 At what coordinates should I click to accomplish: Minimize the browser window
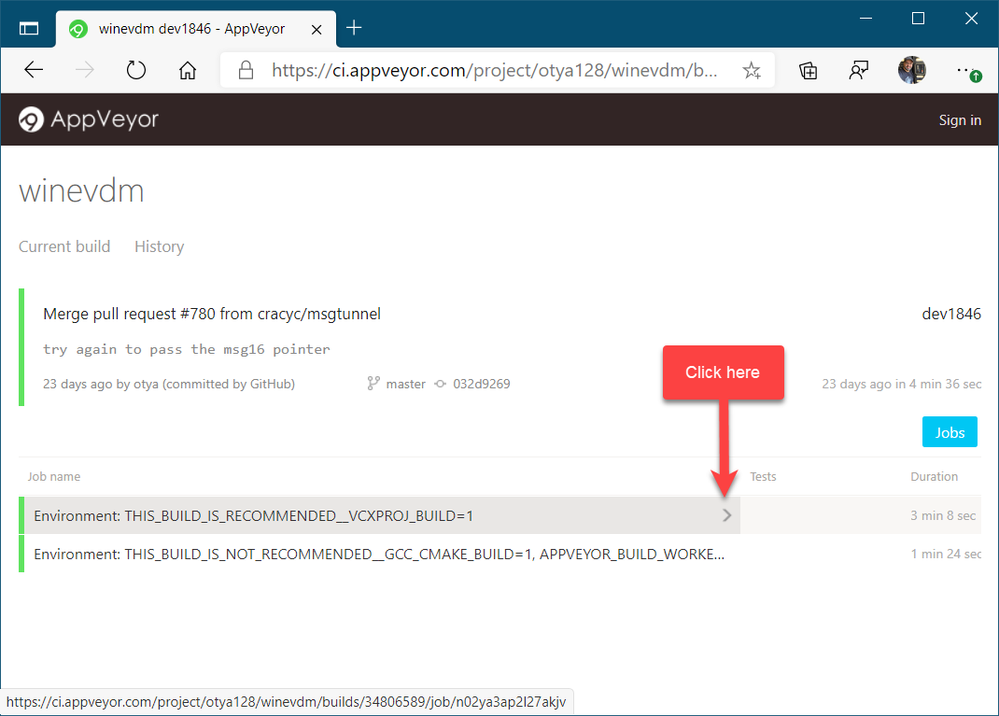tap(866, 18)
